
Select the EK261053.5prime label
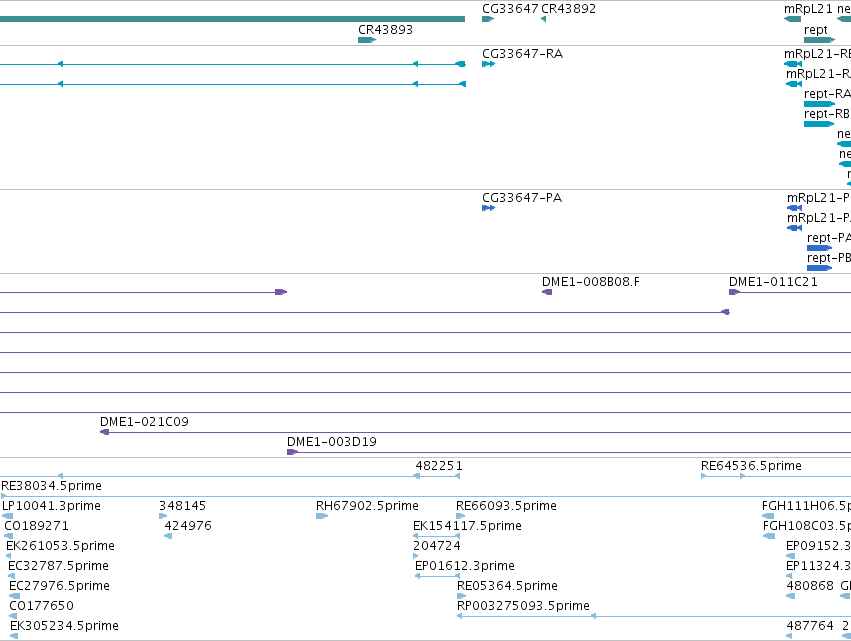(60, 545)
